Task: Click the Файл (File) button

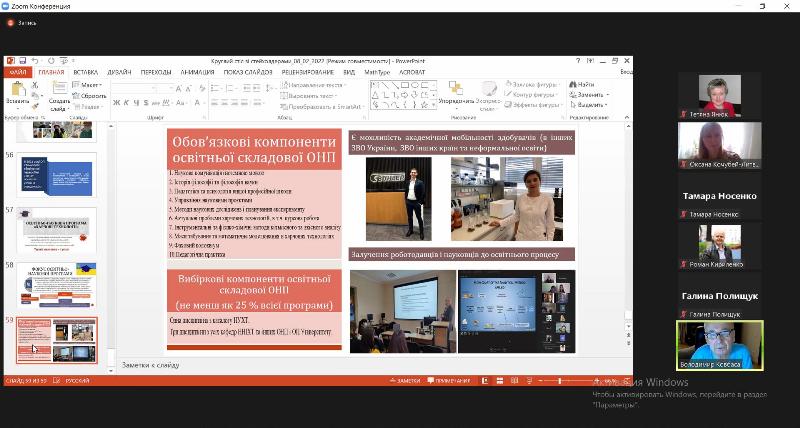Action: click(17, 72)
